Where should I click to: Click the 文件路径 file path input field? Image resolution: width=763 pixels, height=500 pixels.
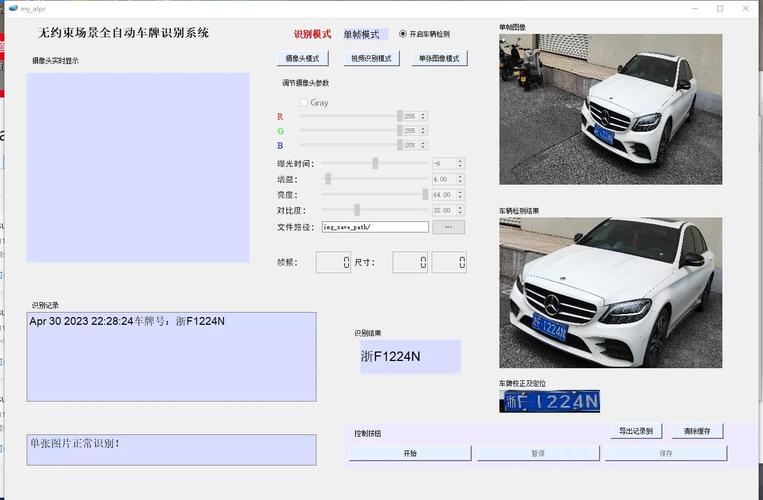click(x=375, y=227)
